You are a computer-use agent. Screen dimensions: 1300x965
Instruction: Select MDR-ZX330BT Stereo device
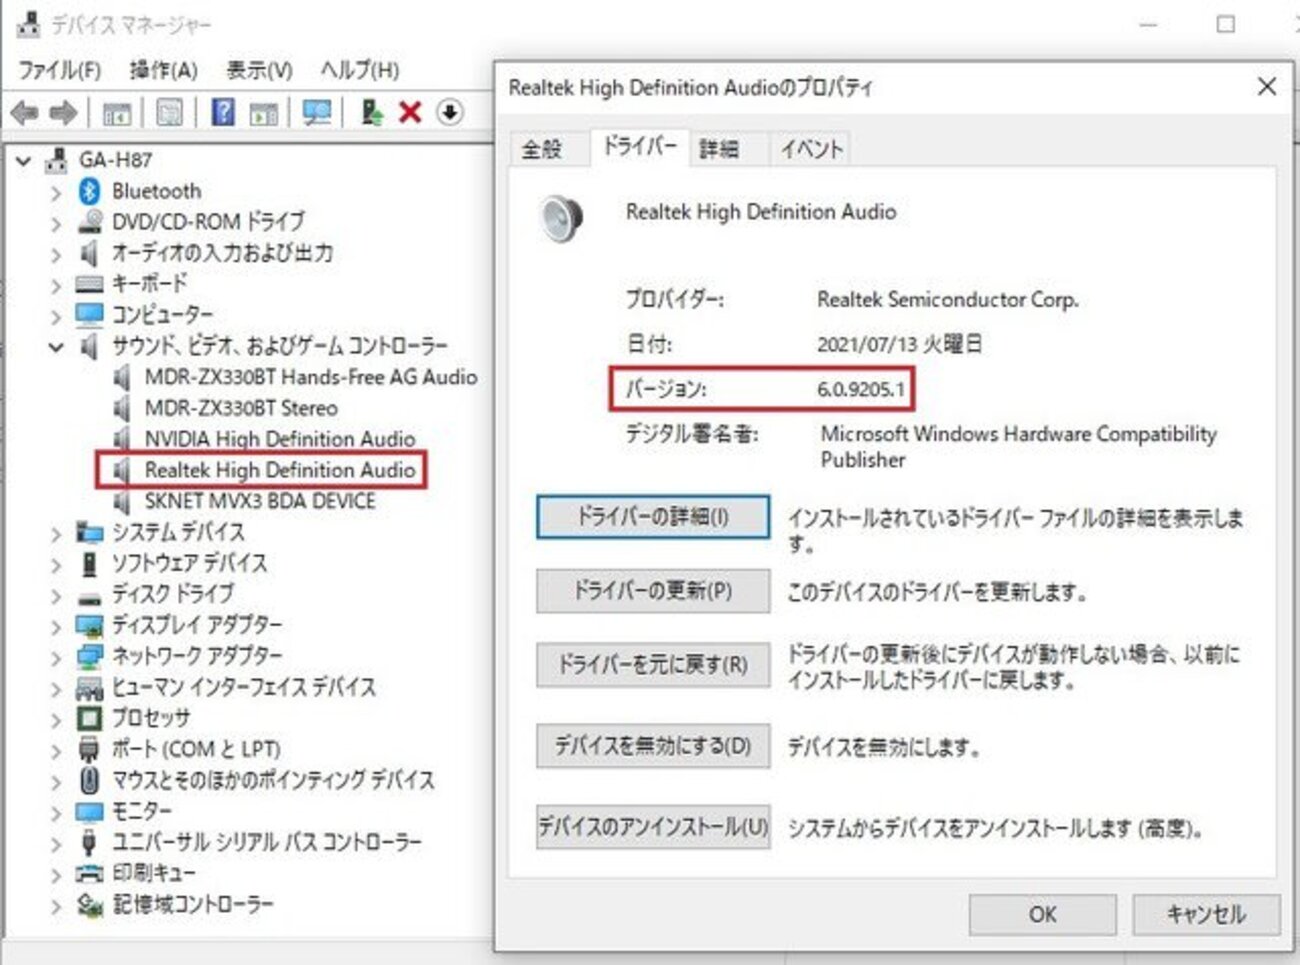(241, 408)
